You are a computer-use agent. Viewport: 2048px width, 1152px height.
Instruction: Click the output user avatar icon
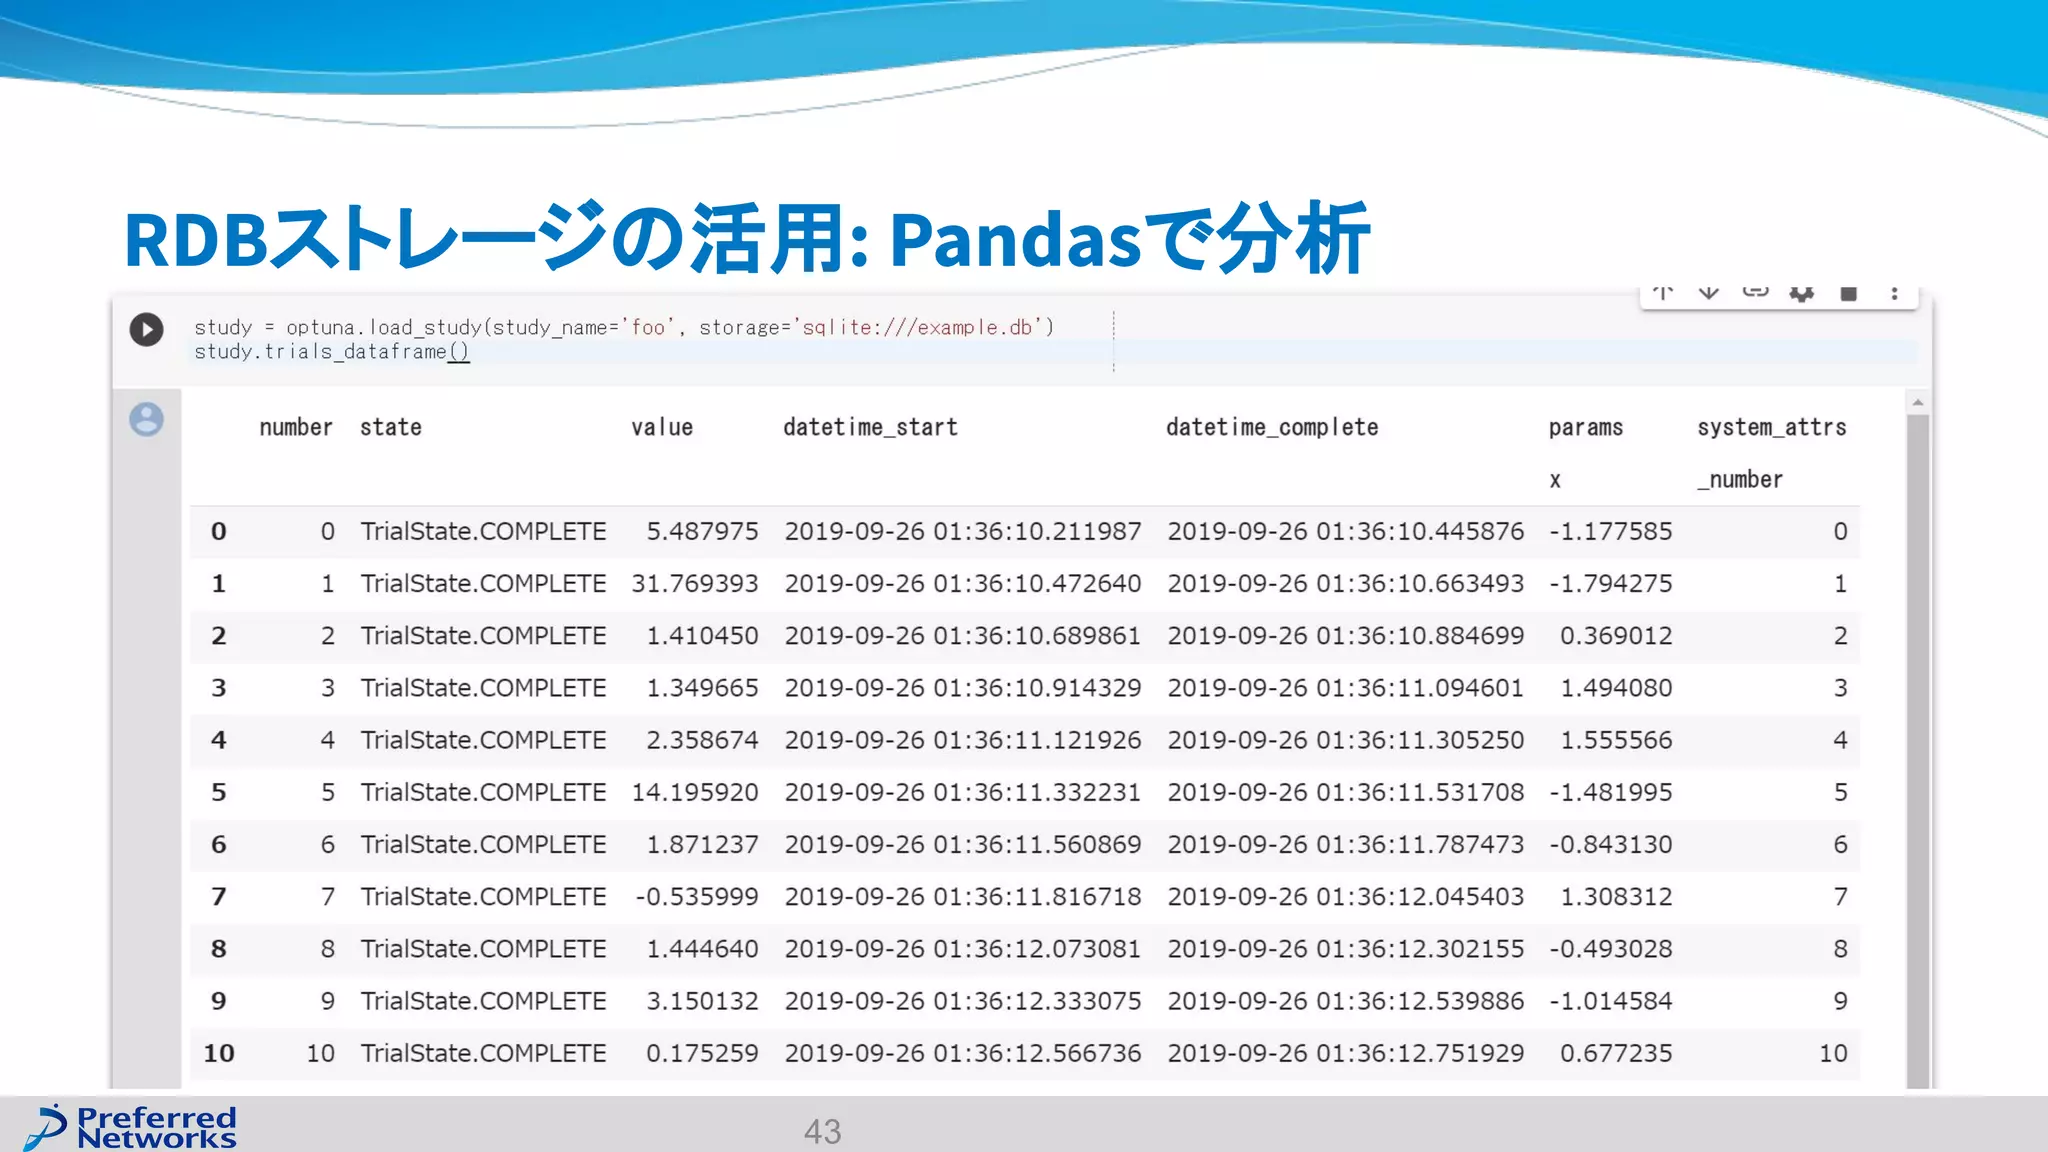pyautogui.click(x=146, y=419)
